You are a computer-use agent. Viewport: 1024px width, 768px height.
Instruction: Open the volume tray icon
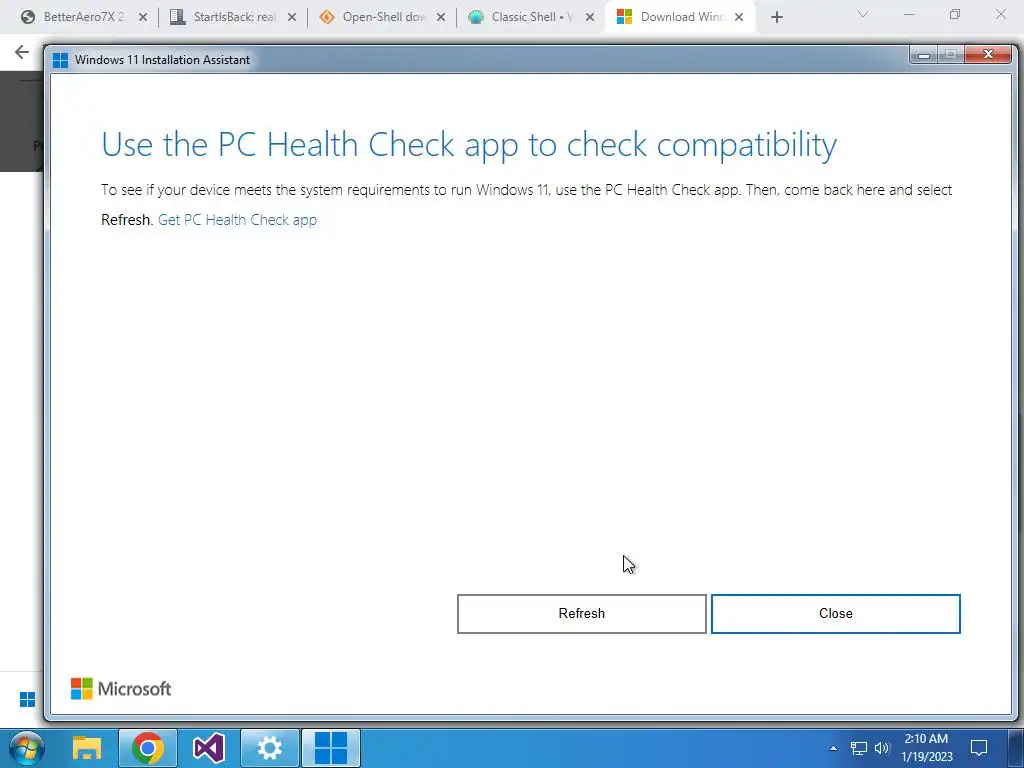click(882, 748)
